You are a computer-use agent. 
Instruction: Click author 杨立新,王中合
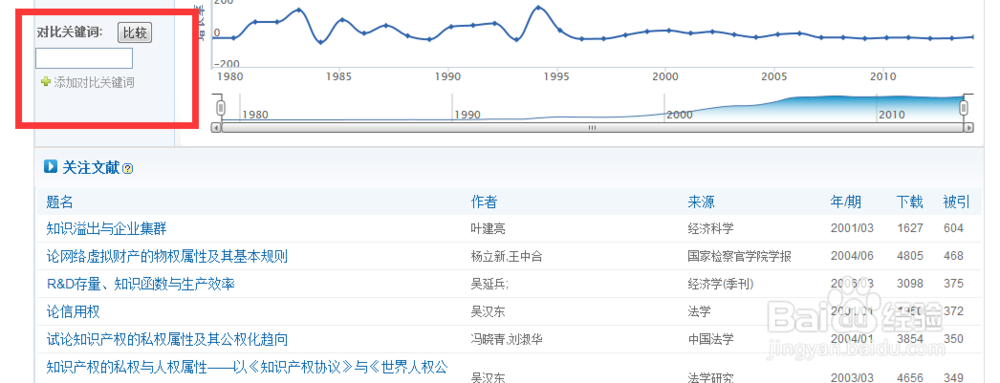point(506,256)
